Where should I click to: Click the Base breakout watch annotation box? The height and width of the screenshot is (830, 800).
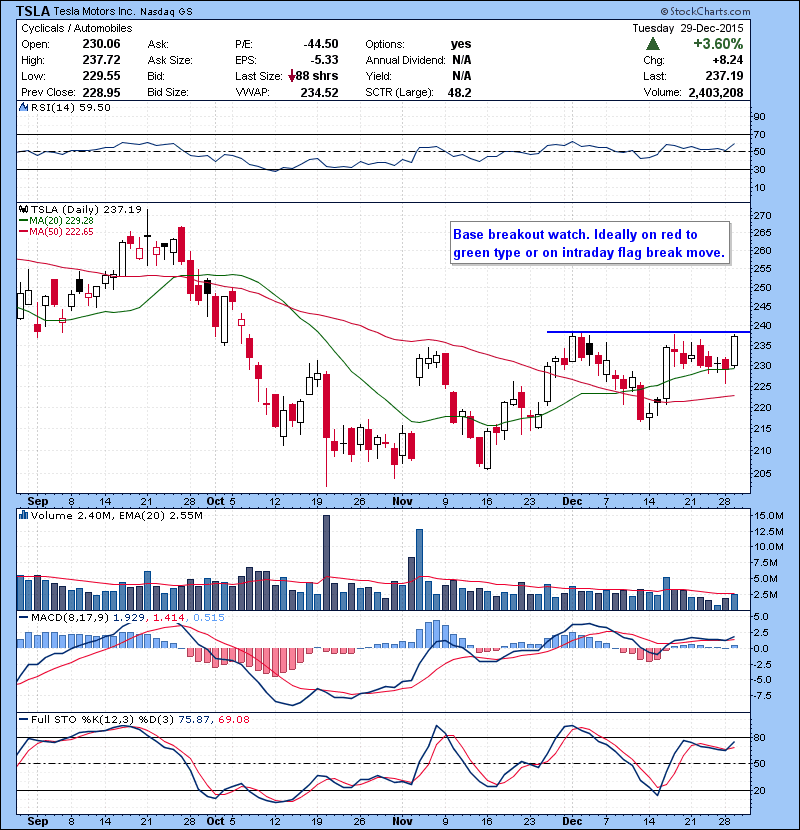tap(590, 243)
